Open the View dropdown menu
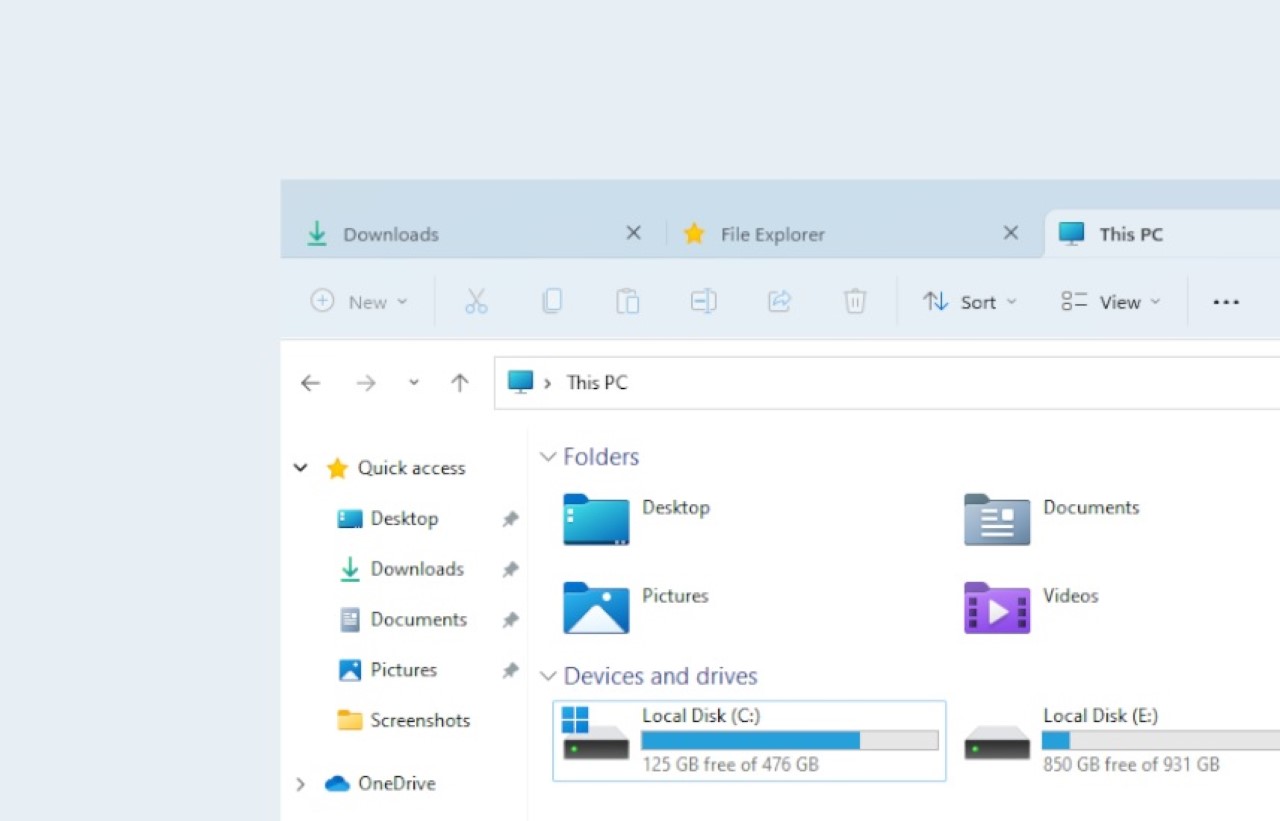Image resolution: width=1280 pixels, height=821 pixels. pos(1111,301)
